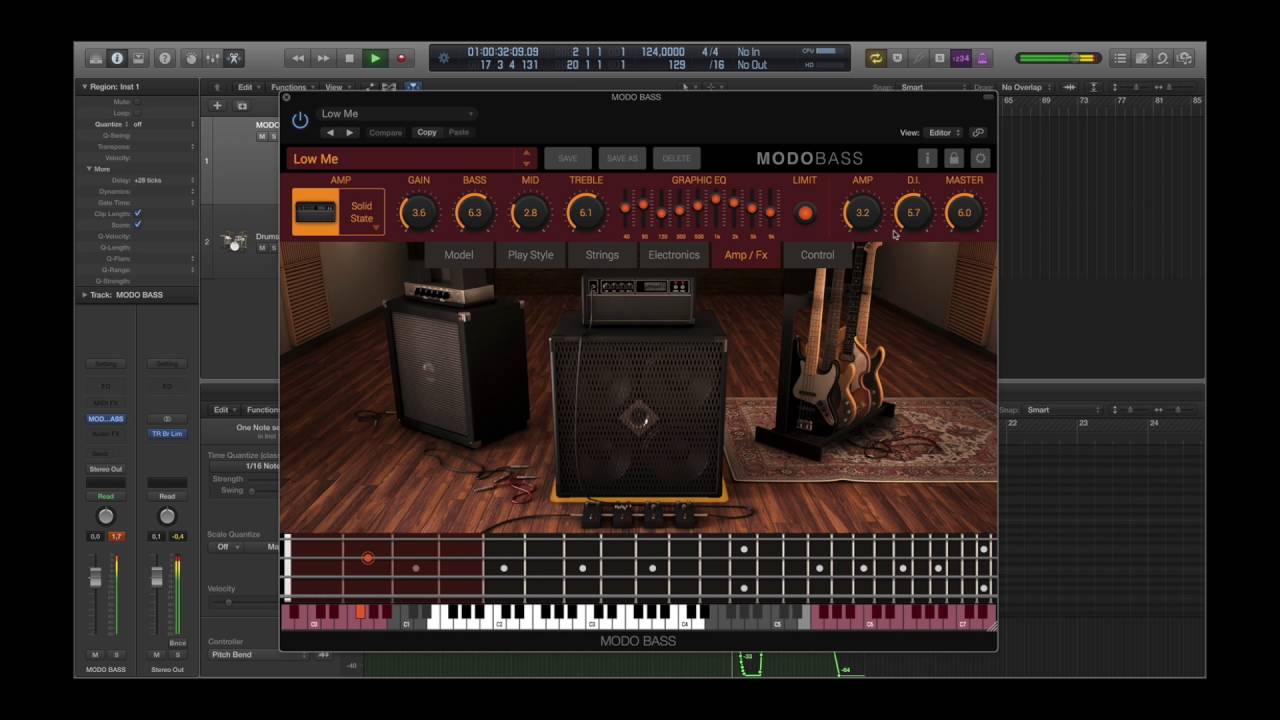Toggle the LIMIT button on the amp

(805, 213)
